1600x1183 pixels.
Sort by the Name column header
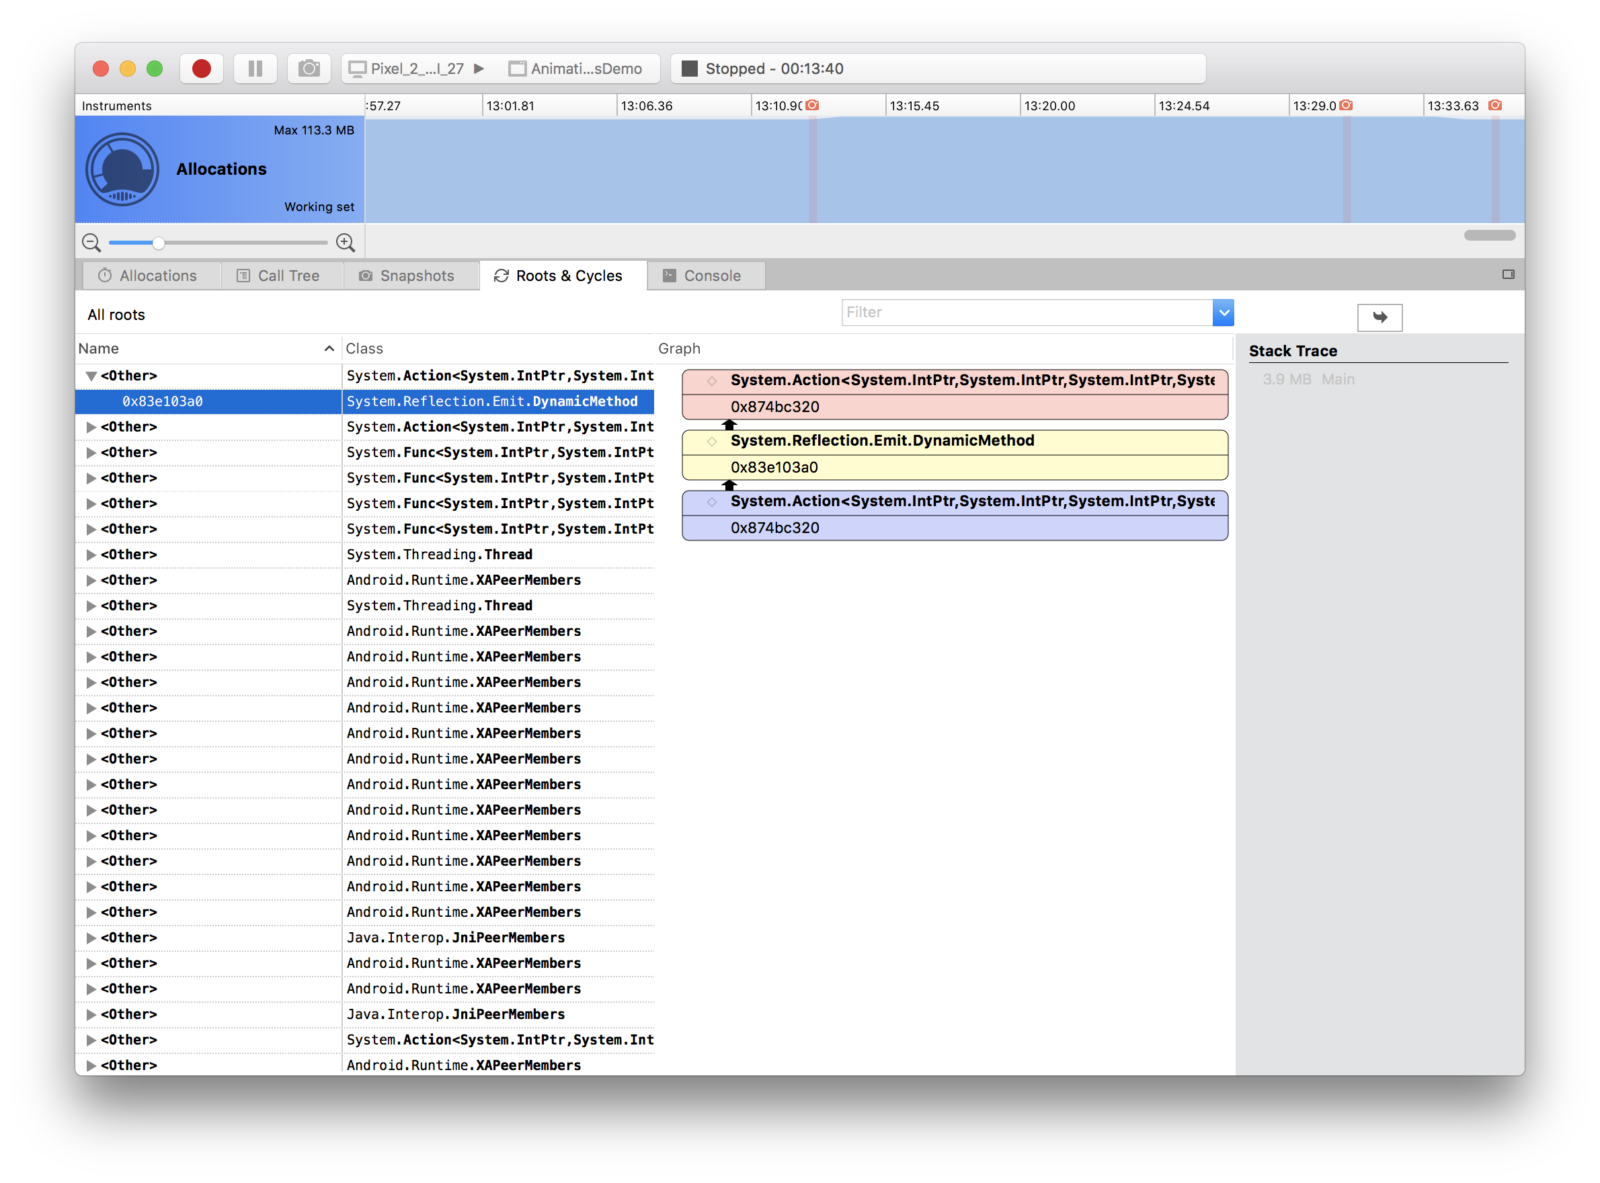click(207, 348)
